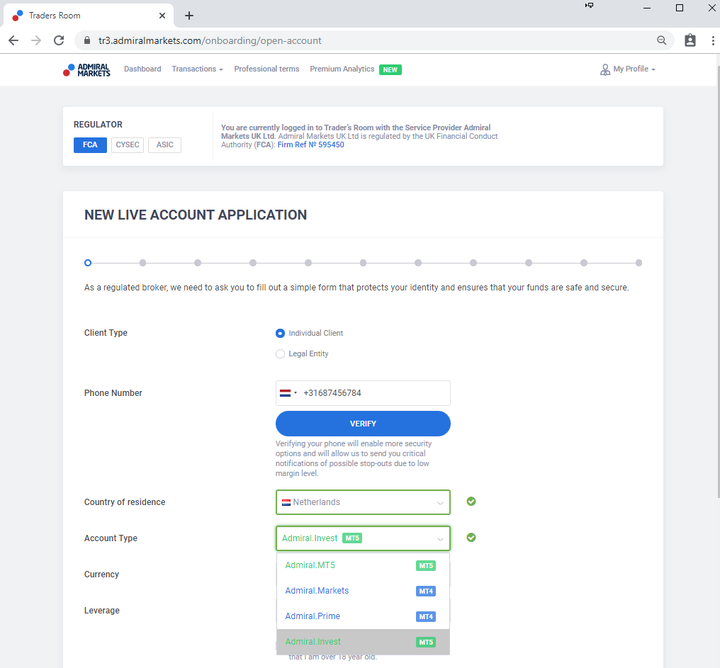Select the Legal Entity radio button
720x668 pixels.
280,354
